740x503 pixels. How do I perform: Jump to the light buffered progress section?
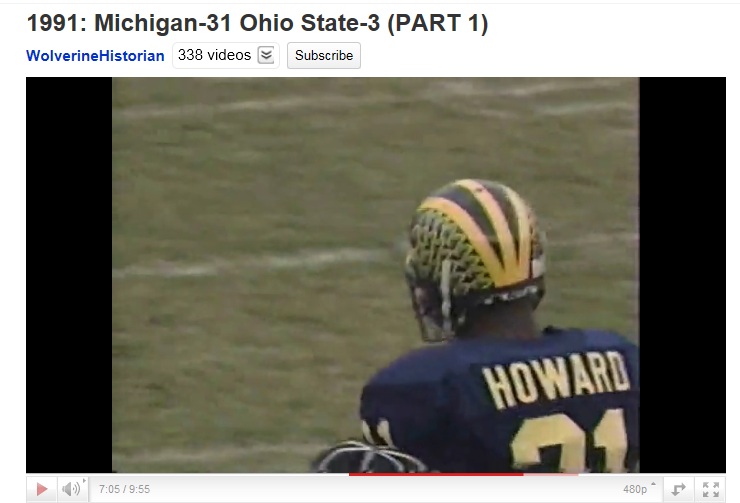(x=551, y=474)
